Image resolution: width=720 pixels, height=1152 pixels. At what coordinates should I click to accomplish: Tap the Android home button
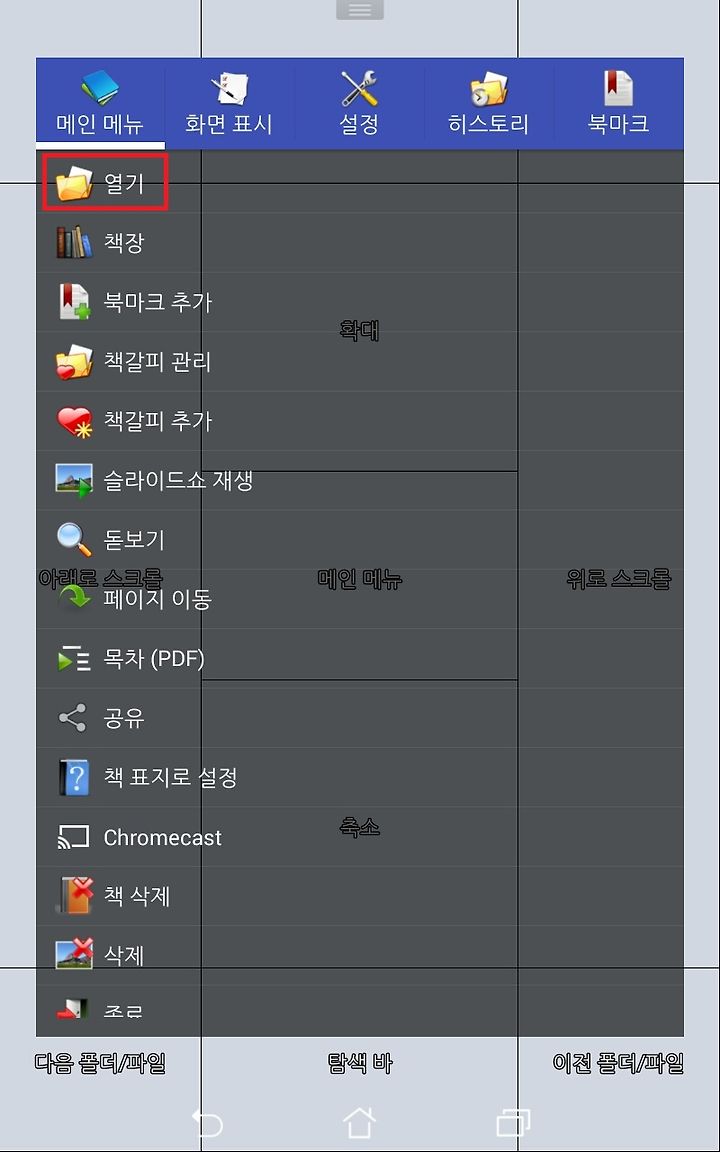(360, 1123)
